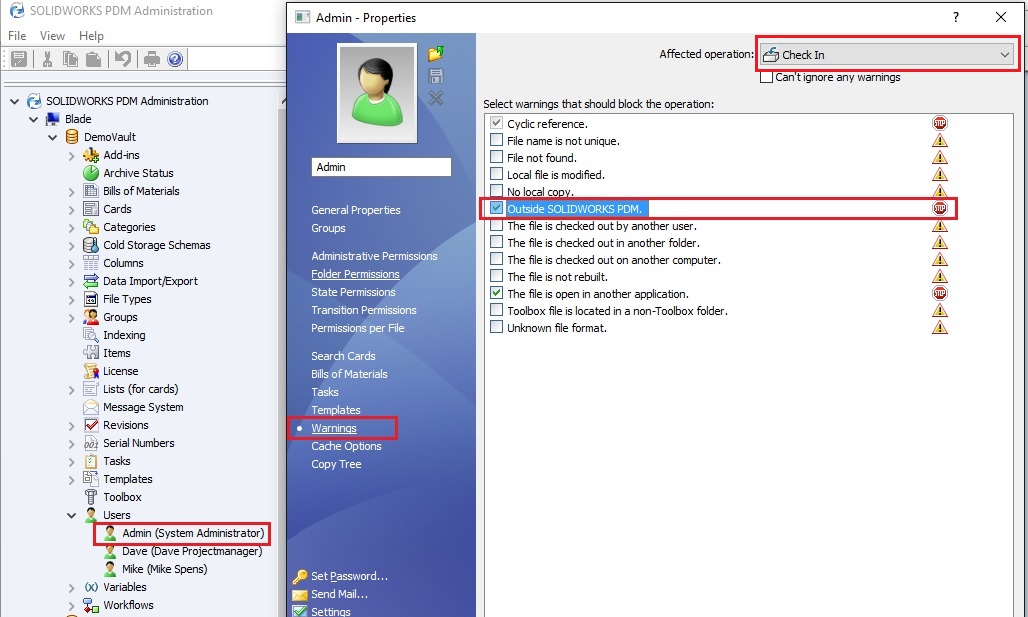Open the View menu
Image resolution: width=1028 pixels, height=617 pixels.
(x=52, y=36)
